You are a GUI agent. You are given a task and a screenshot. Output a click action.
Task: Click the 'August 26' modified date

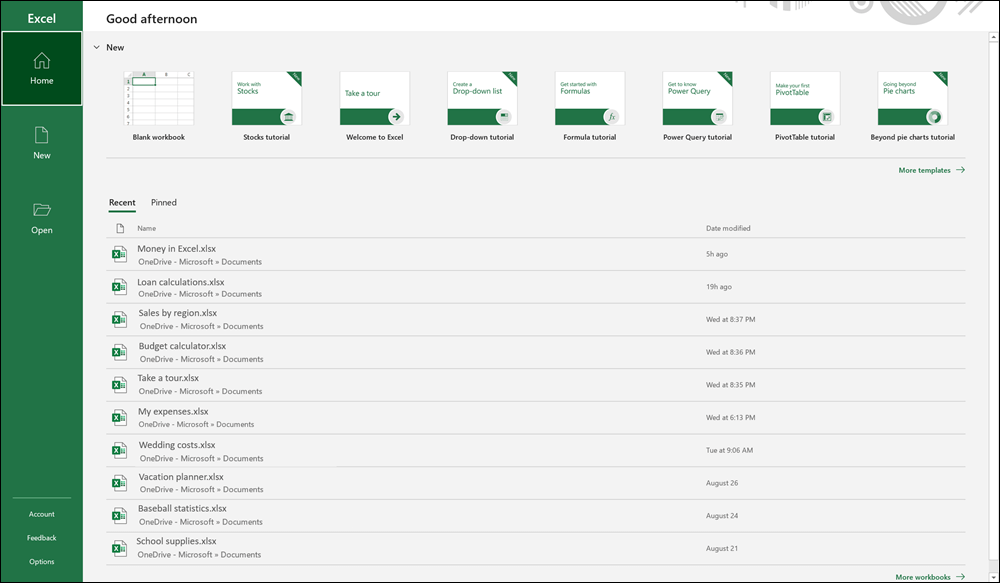[x=722, y=483]
